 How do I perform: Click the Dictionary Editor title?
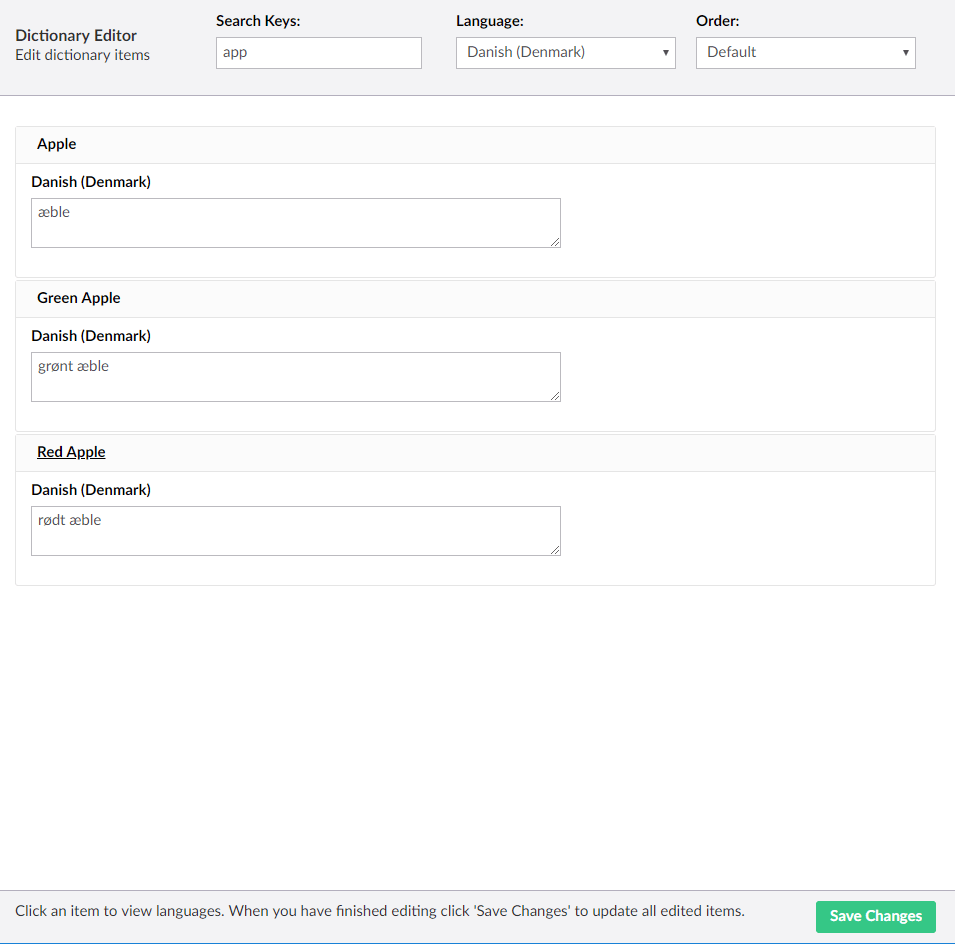tap(76, 35)
